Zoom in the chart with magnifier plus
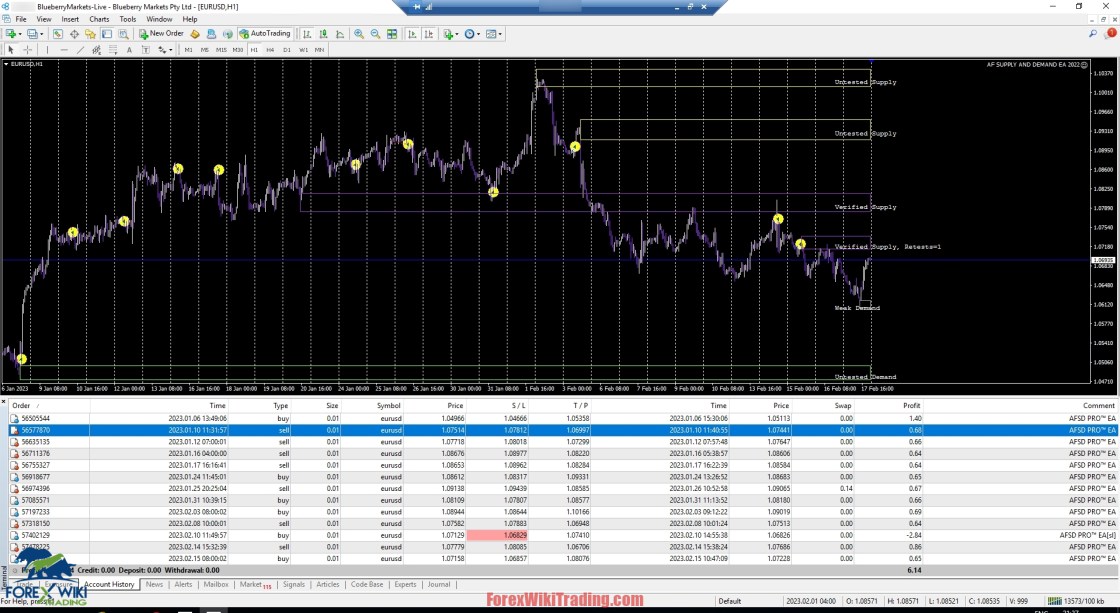Screen dimensions: 1120x613 (x=359, y=34)
